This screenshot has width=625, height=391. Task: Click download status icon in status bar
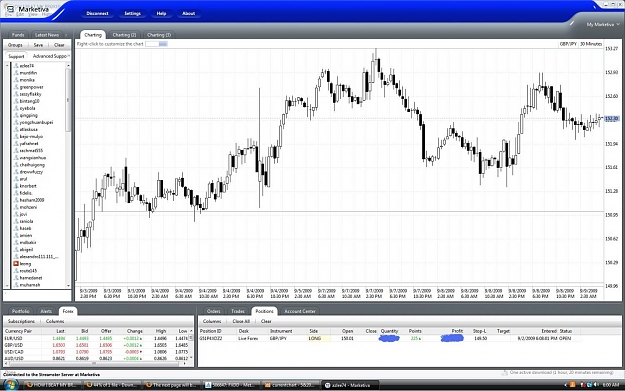tap(505, 373)
